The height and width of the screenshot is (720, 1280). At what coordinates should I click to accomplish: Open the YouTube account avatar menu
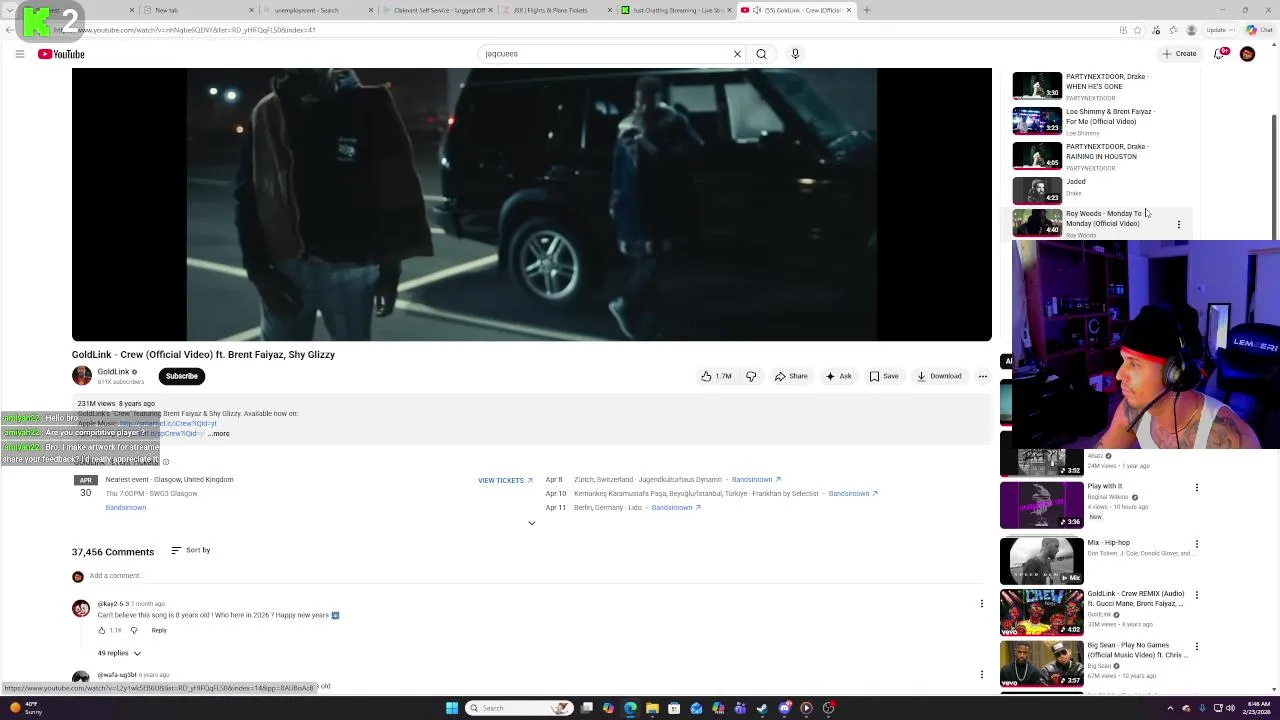(1247, 54)
